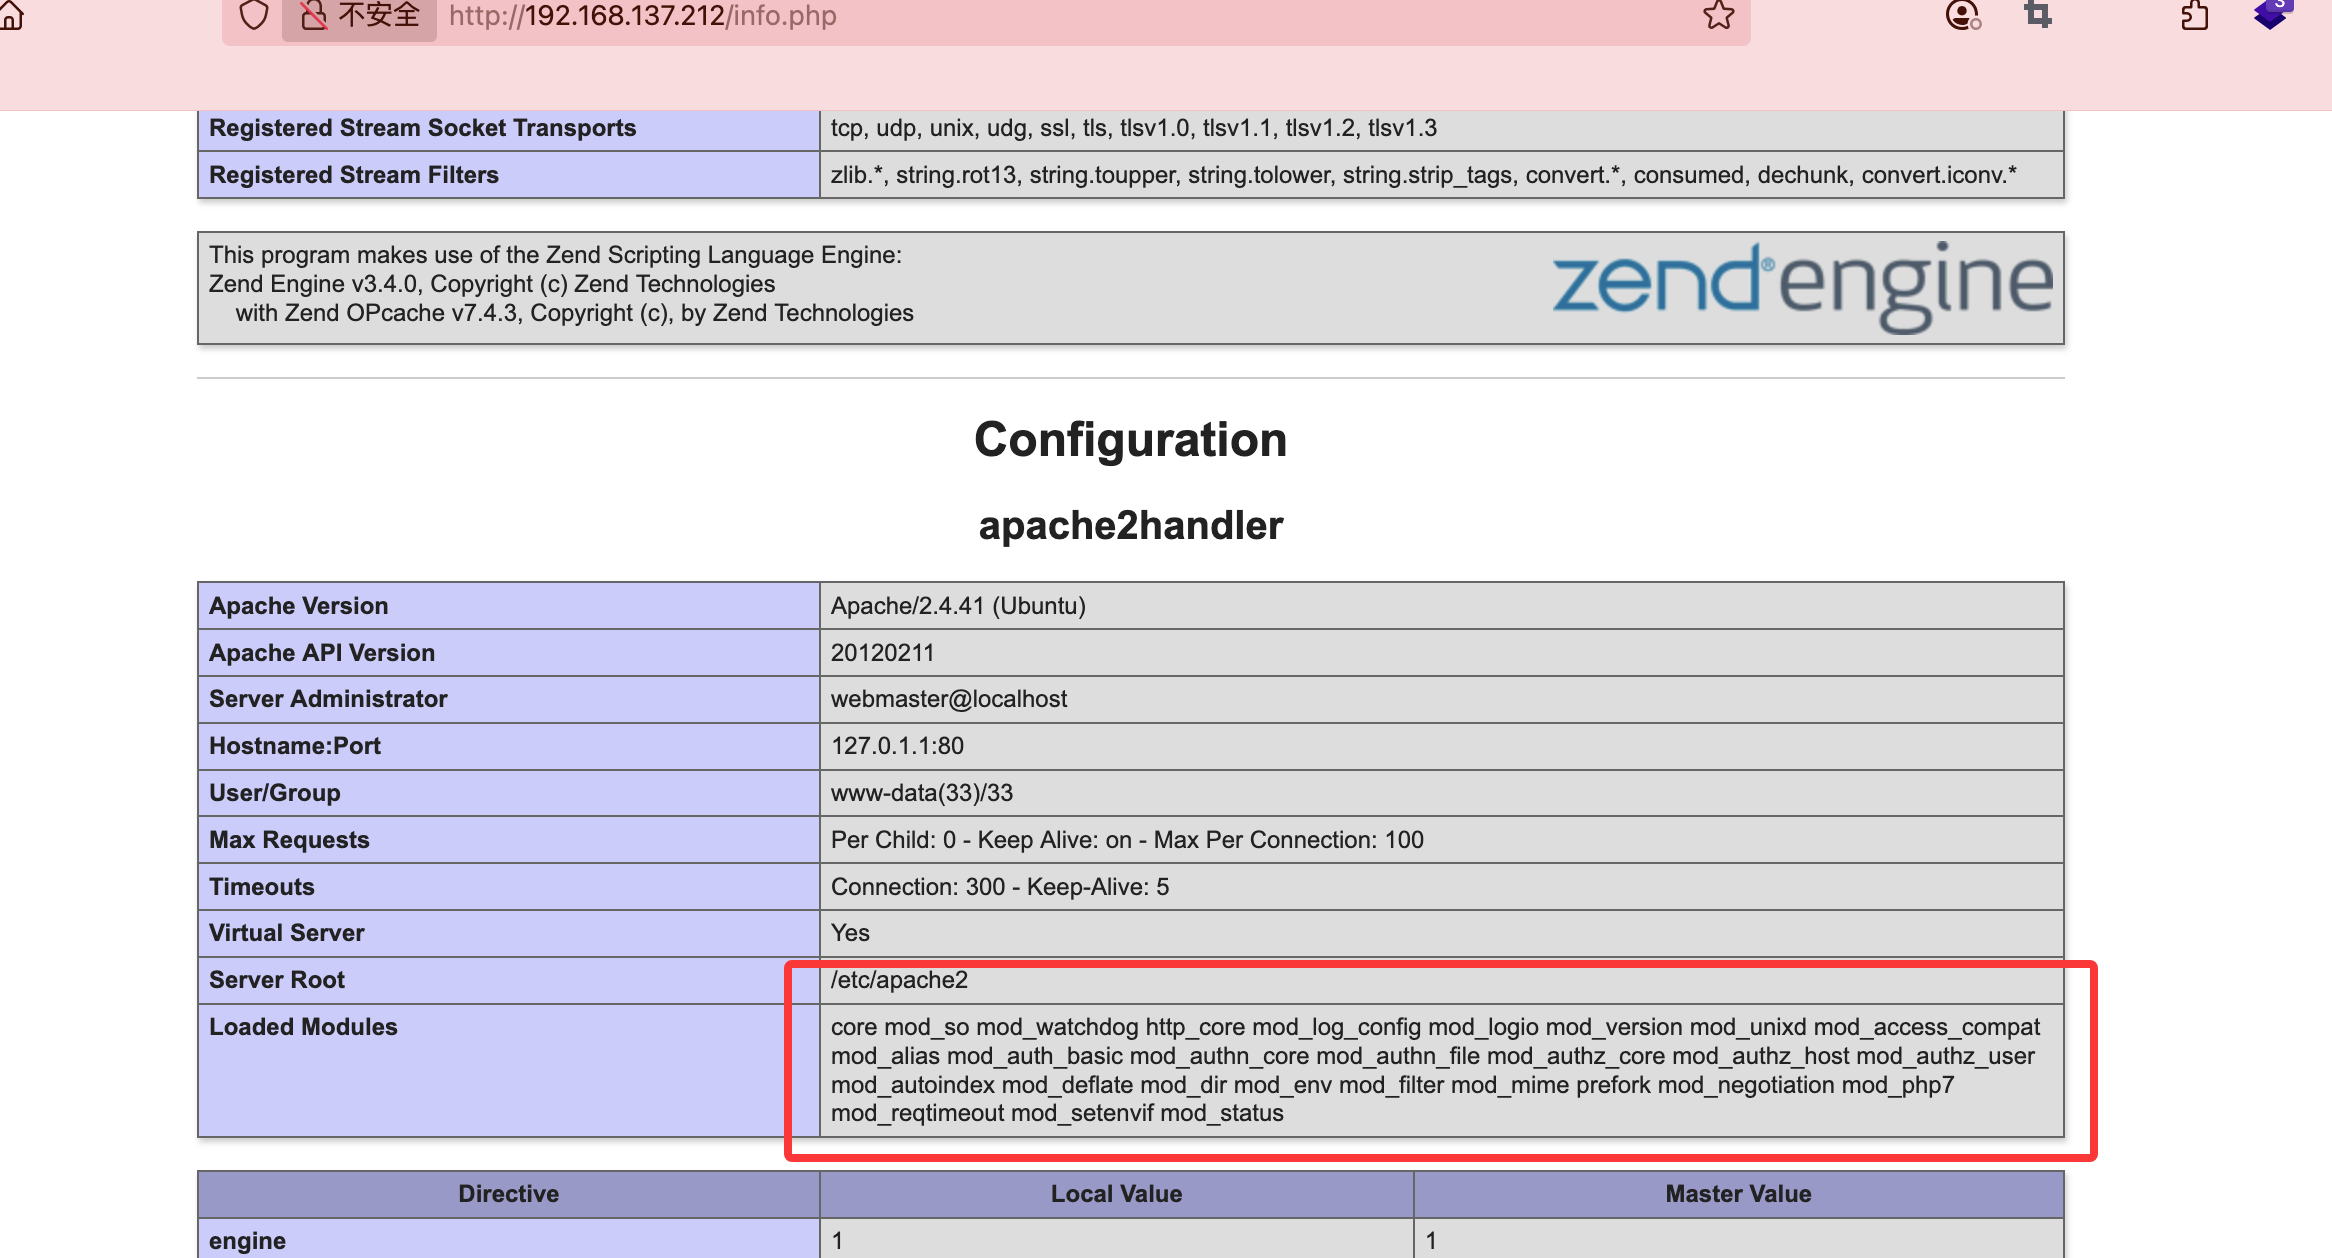Click the Directive column header
The width and height of the screenshot is (2332, 1258).
coord(509,1194)
